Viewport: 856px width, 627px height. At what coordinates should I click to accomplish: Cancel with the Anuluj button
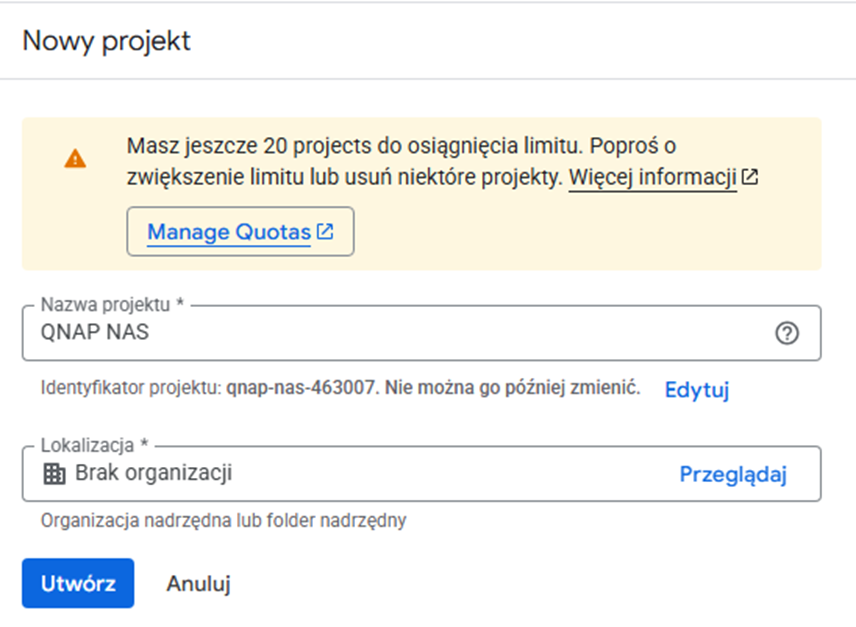tap(199, 583)
